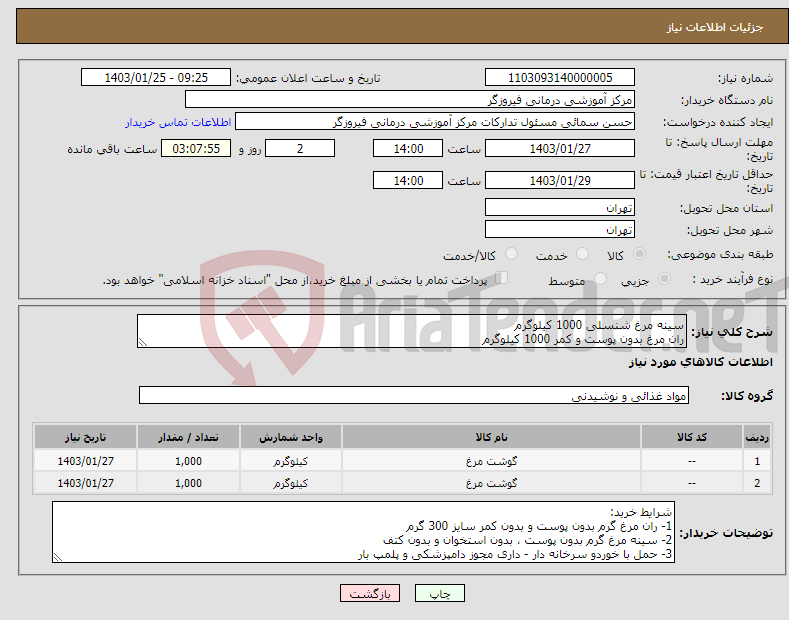Click the تاریخ نیاز column header
789x620 pixels.
click(x=86, y=437)
